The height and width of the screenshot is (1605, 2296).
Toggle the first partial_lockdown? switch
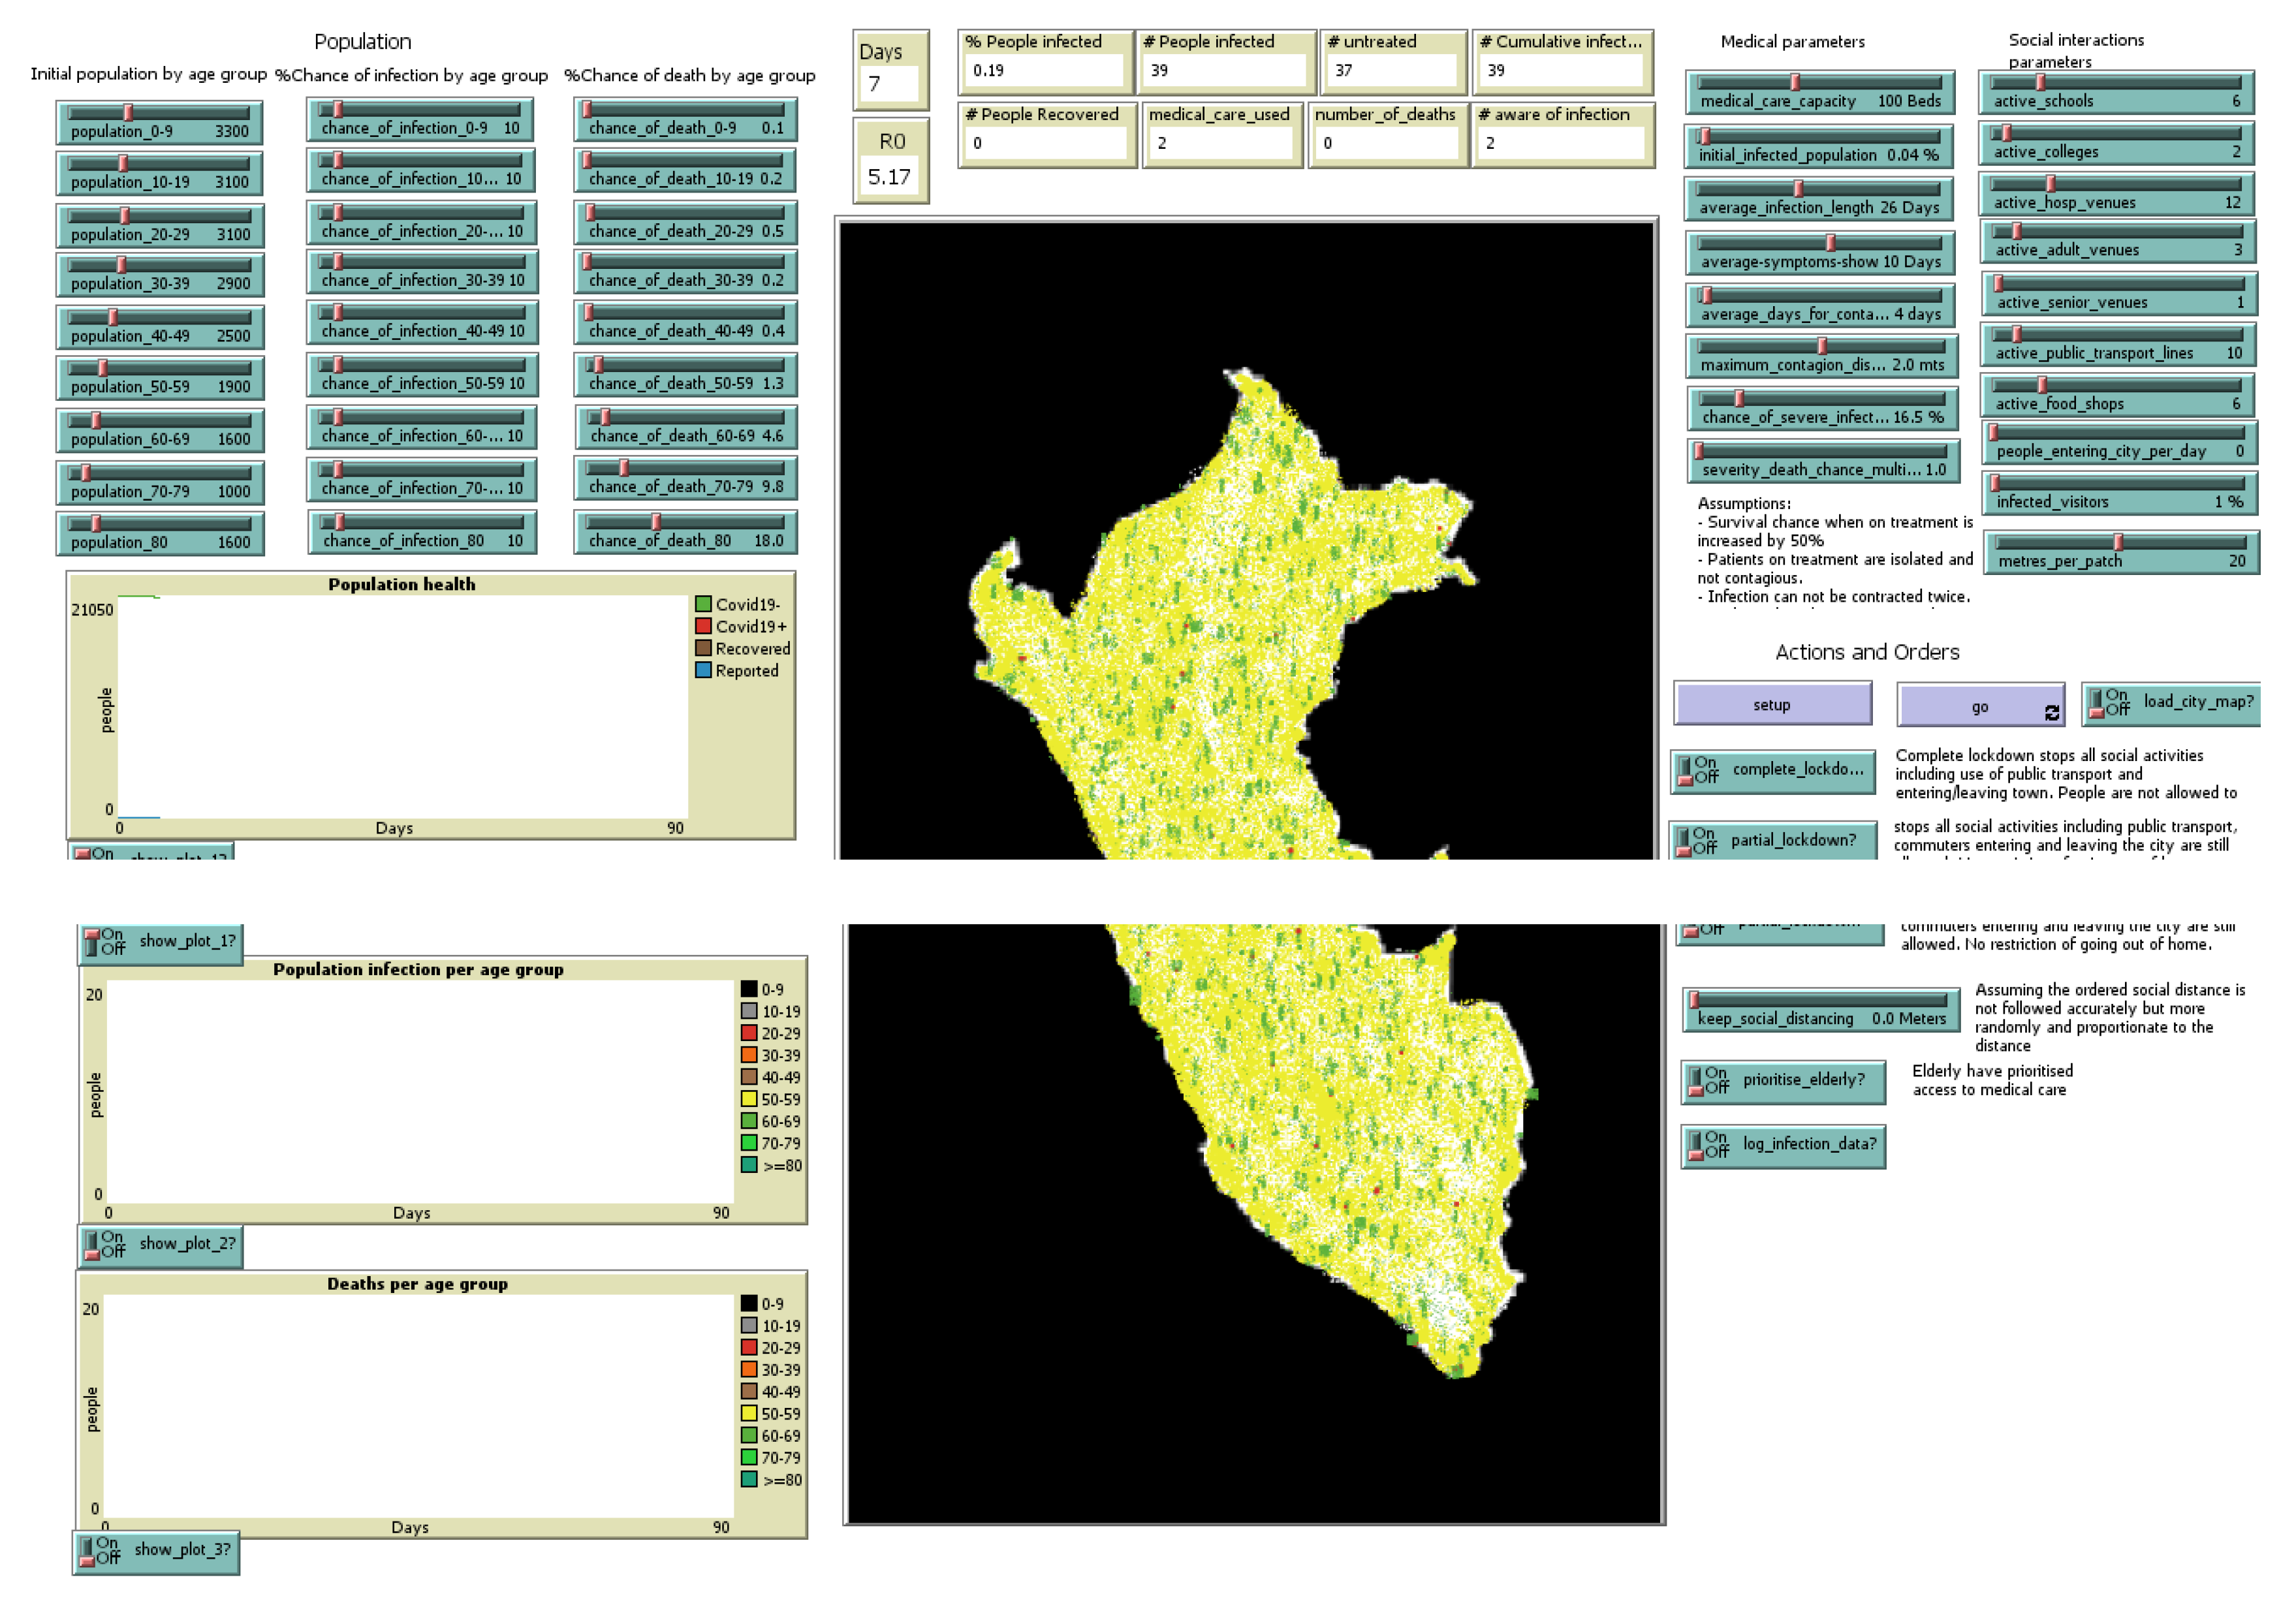[x=1772, y=841]
